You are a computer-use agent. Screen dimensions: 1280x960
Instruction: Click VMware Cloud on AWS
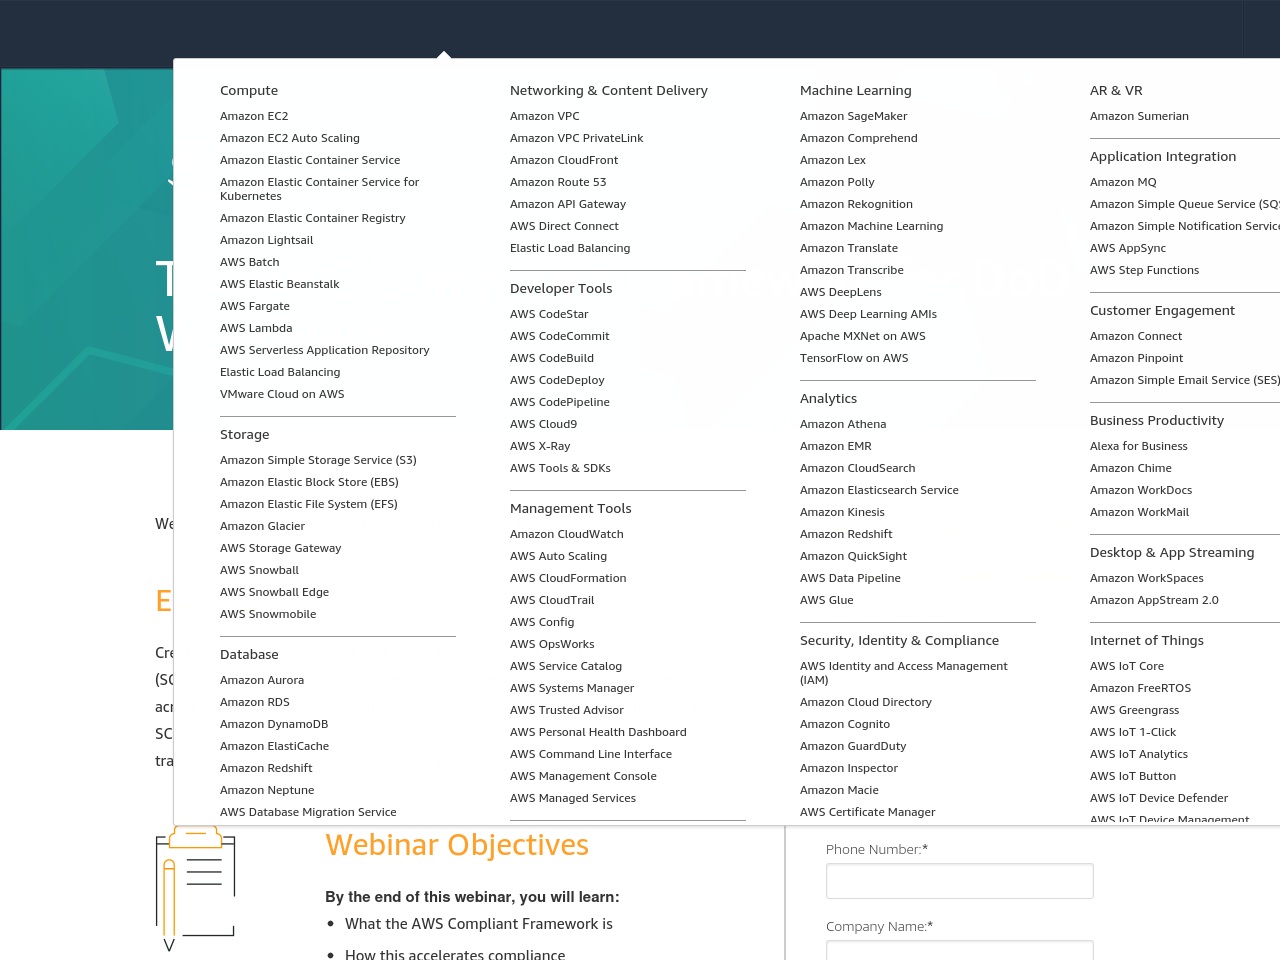(282, 394)
